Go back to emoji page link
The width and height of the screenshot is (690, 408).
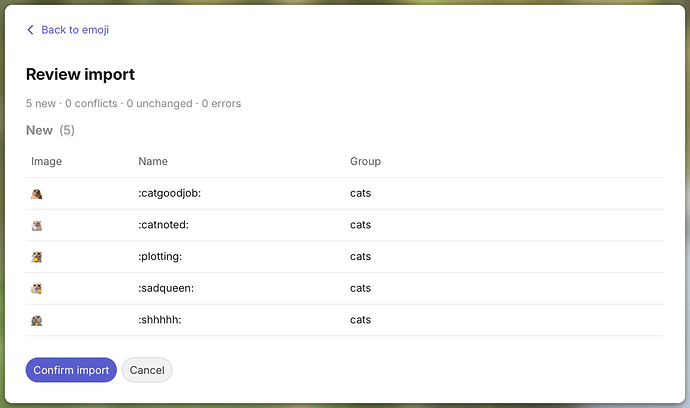(75, 30)
